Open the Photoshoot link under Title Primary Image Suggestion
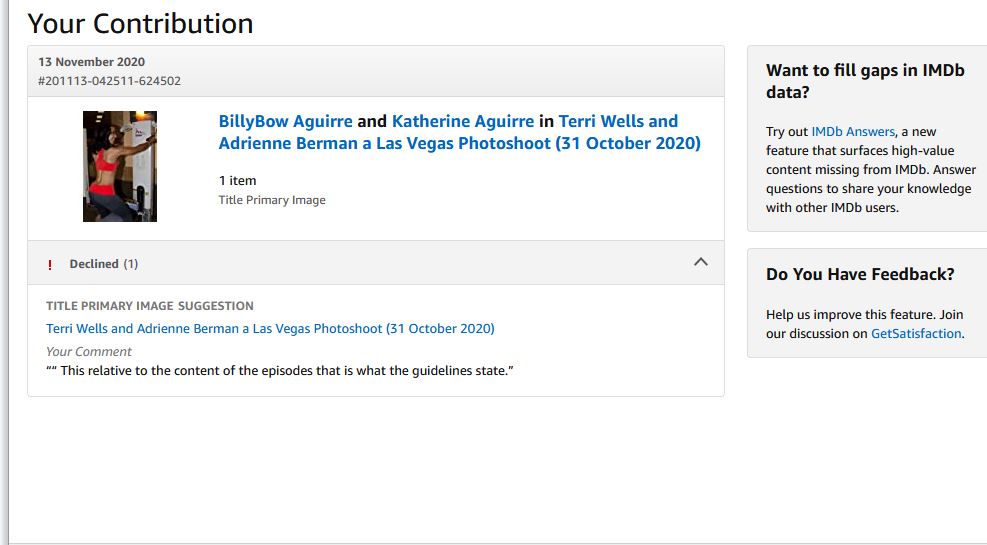The height and width of the screenshot is (545, 987). coord(270,329)
